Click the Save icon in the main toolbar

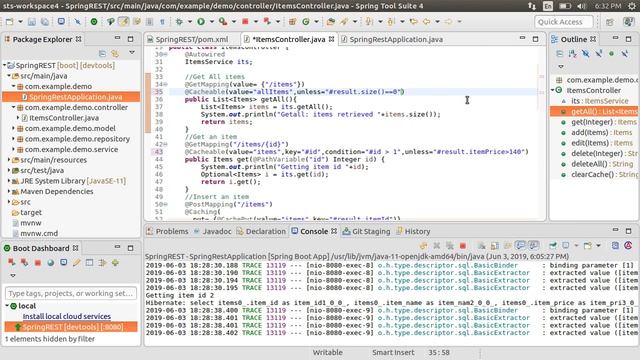point(31,22)
